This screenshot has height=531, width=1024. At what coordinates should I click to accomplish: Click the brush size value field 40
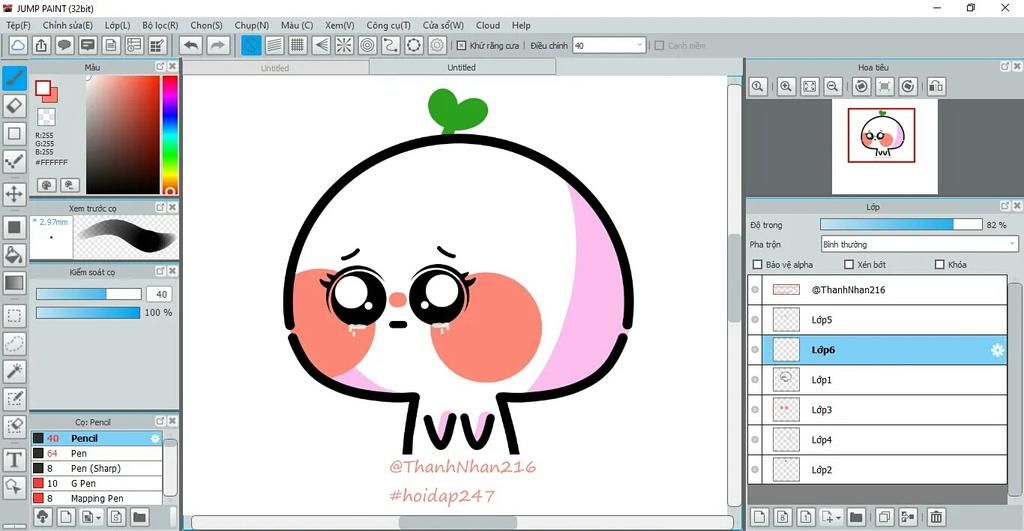point(161,295)
